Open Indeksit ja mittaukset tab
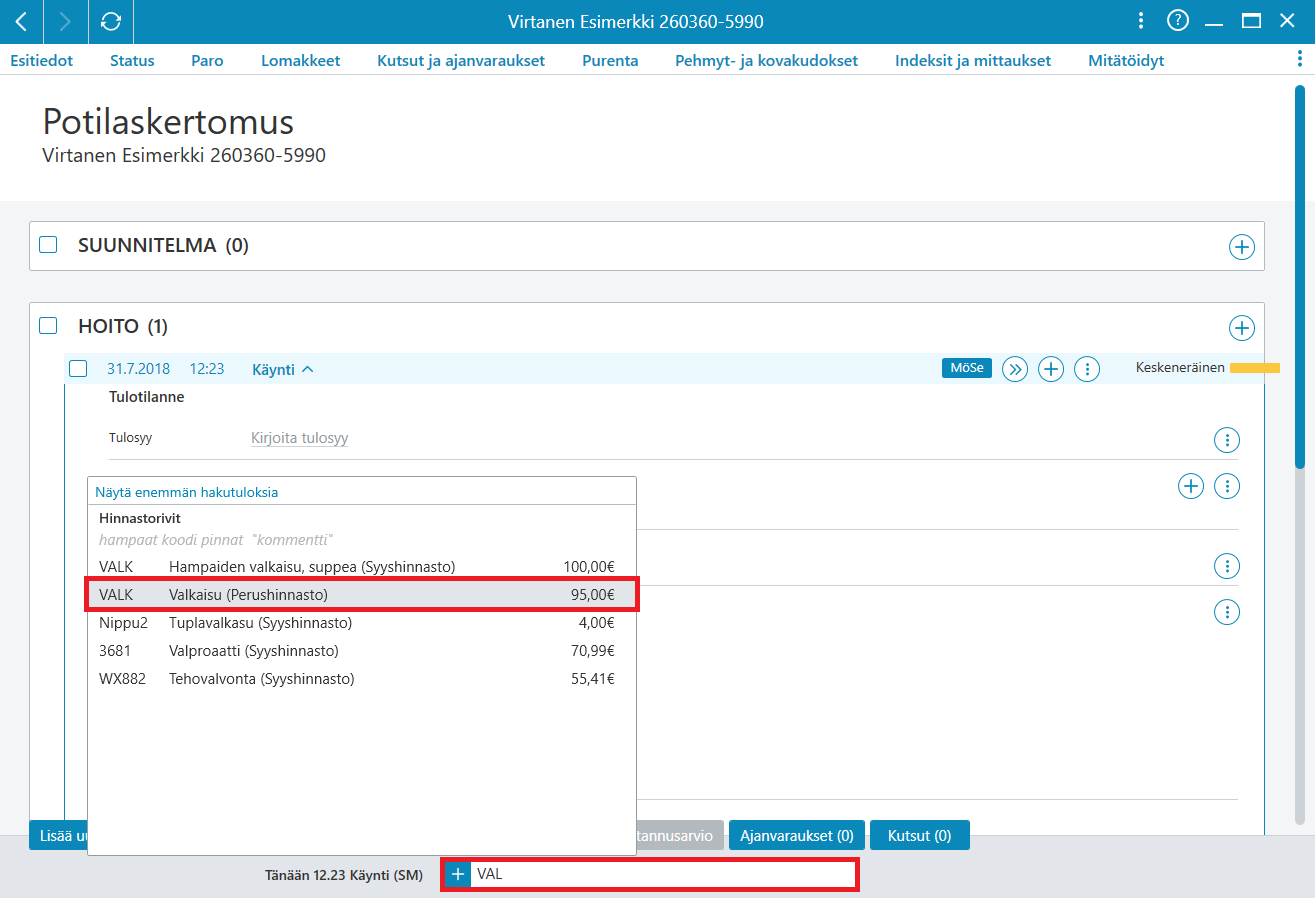 click(973, 60)
